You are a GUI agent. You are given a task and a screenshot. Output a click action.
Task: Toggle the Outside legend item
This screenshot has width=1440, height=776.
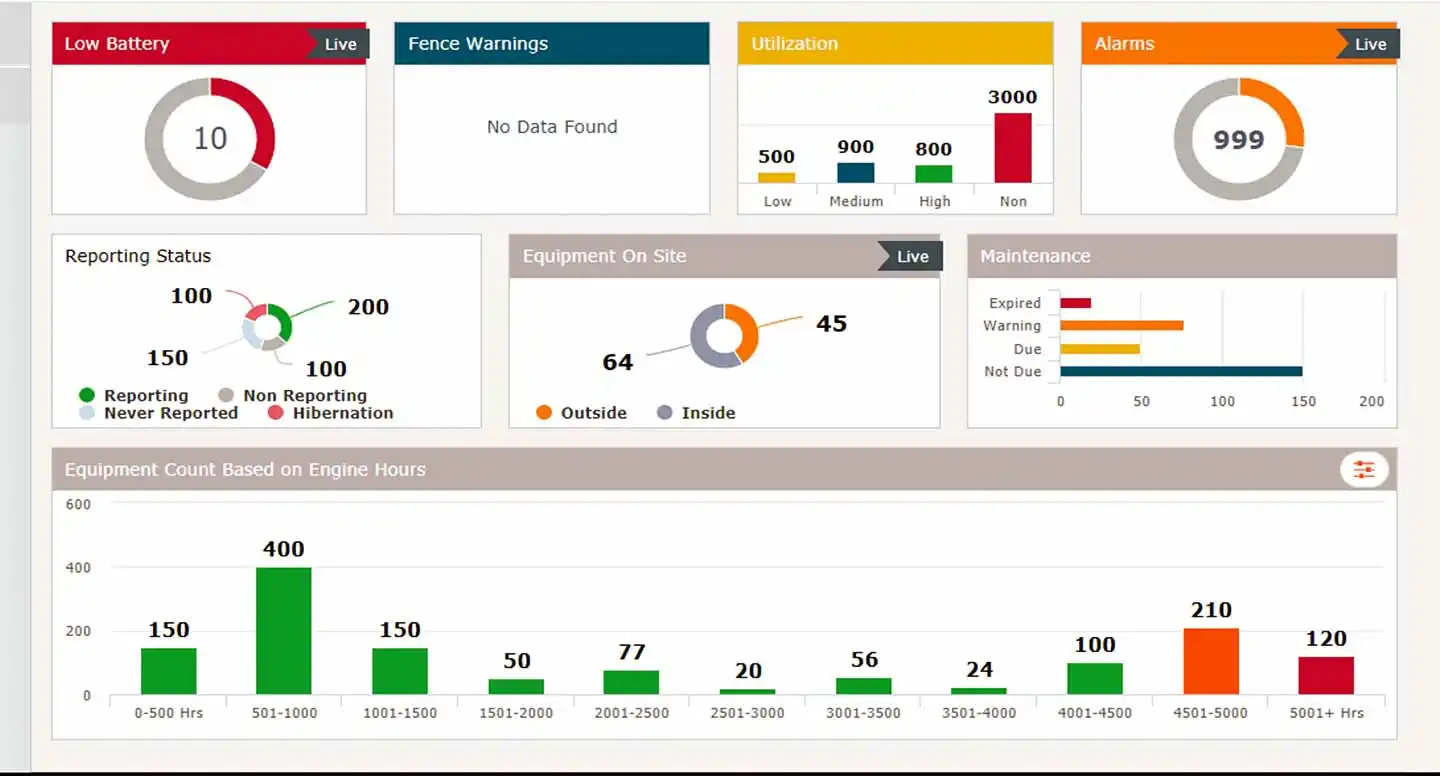coord(582,413)
